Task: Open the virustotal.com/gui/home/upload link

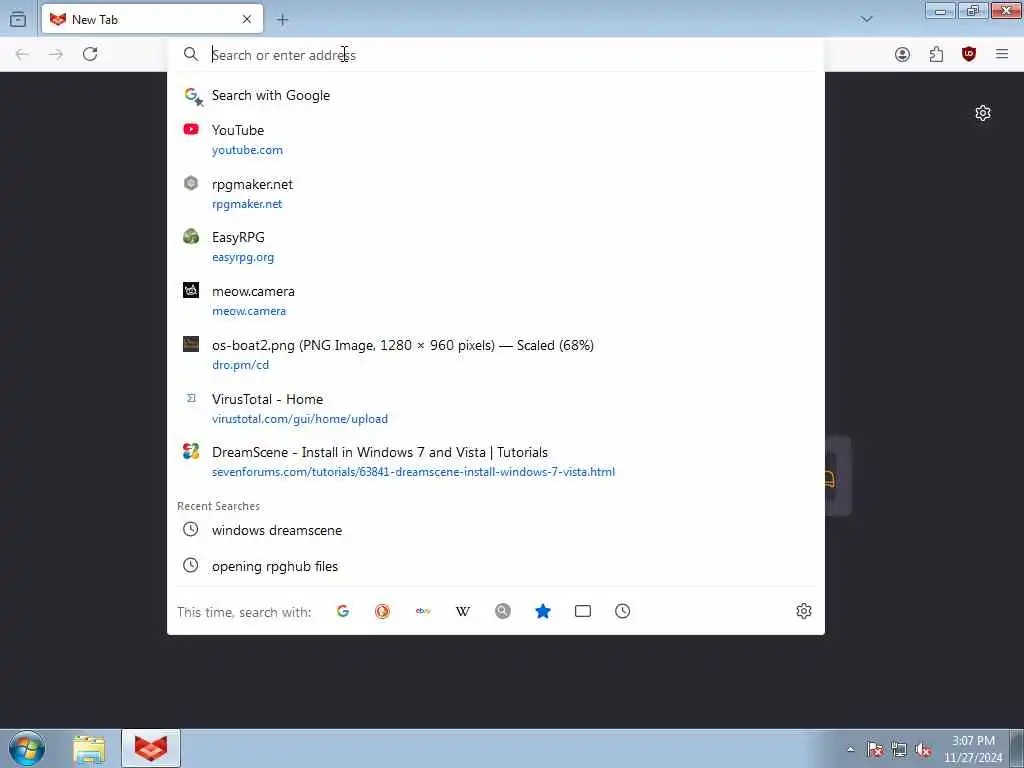Action: (x=300, y=419)
